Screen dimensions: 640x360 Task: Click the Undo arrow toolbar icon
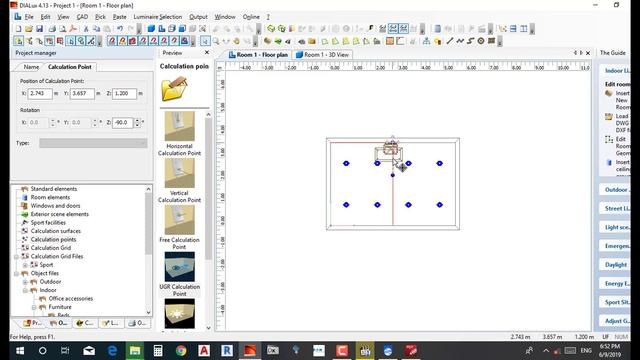tap(120, 29)
